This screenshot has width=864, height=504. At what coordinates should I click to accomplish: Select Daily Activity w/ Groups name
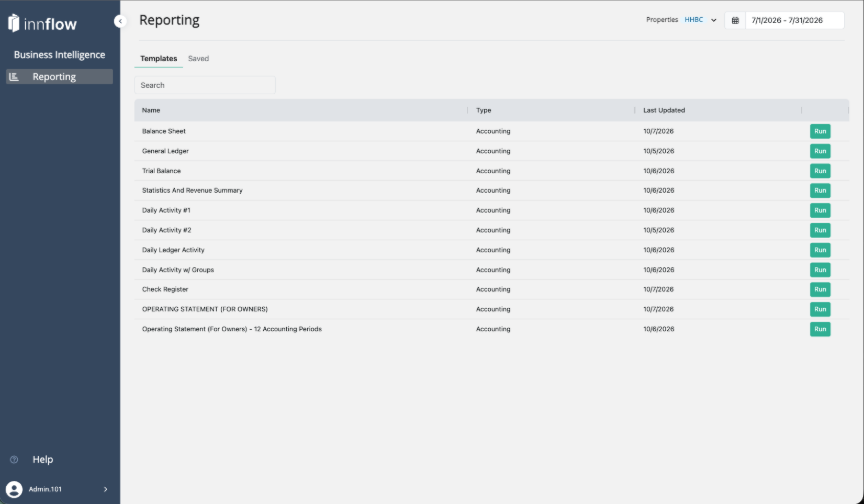(178, 270)
